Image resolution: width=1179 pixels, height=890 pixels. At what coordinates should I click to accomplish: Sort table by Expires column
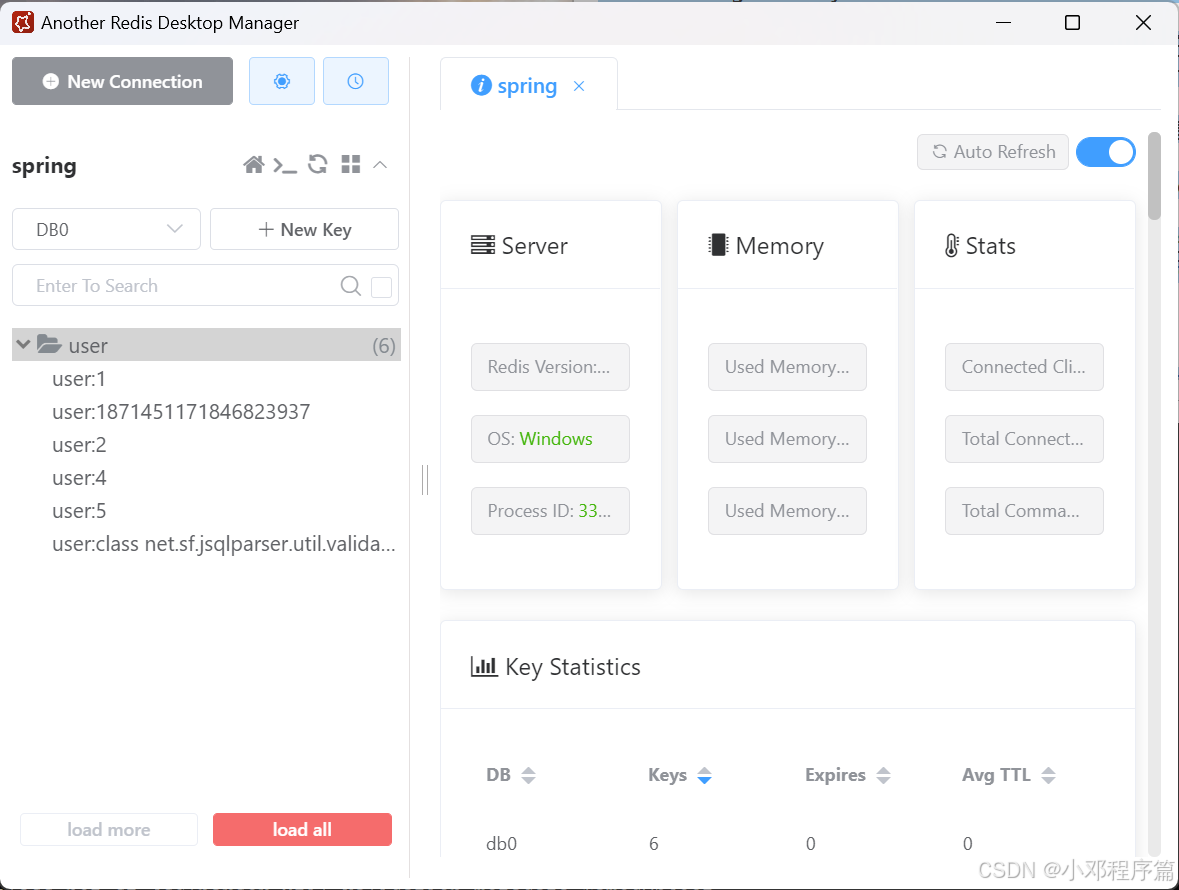click(x=883, y=775)
